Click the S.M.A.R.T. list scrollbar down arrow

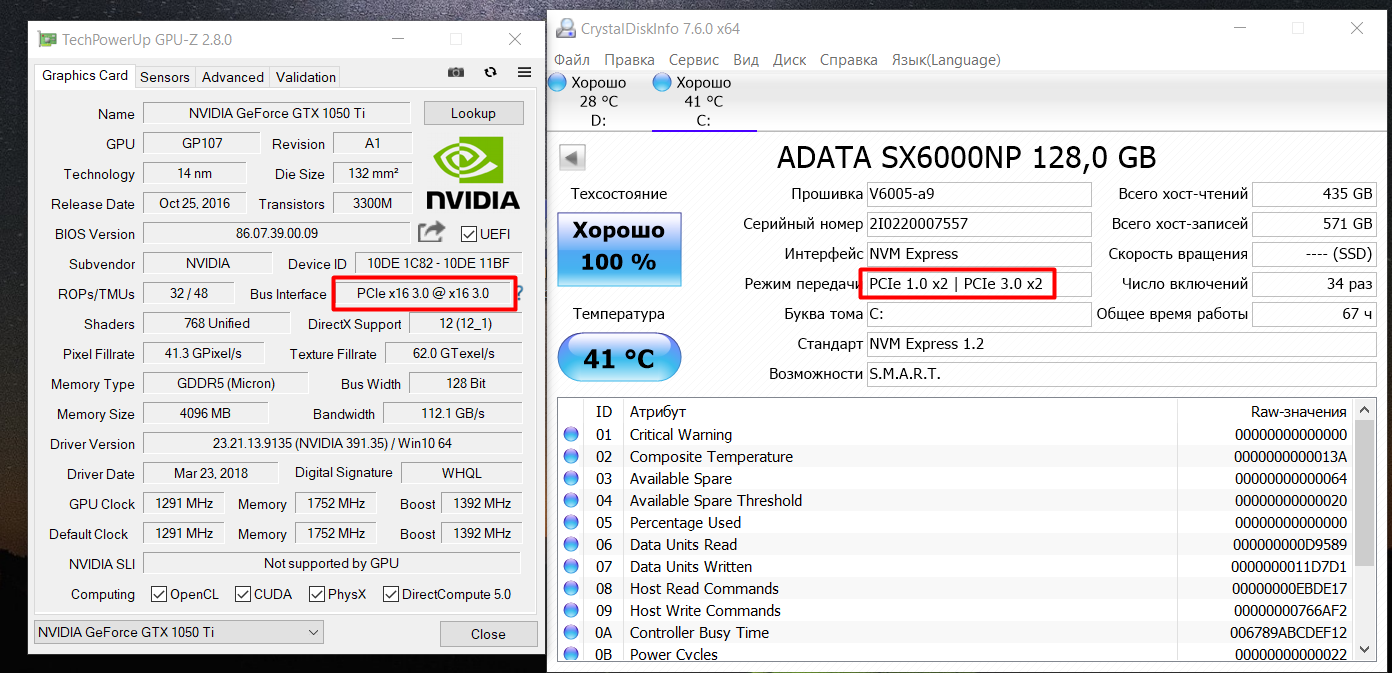point(1366,650)
